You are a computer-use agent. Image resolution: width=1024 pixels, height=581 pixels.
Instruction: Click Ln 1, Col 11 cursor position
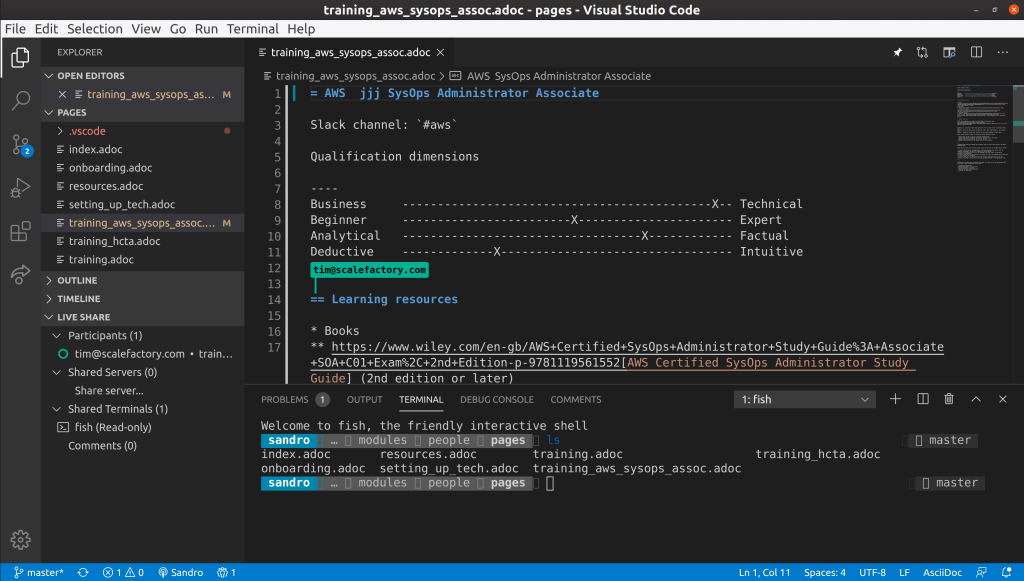(x=764, y=573)
